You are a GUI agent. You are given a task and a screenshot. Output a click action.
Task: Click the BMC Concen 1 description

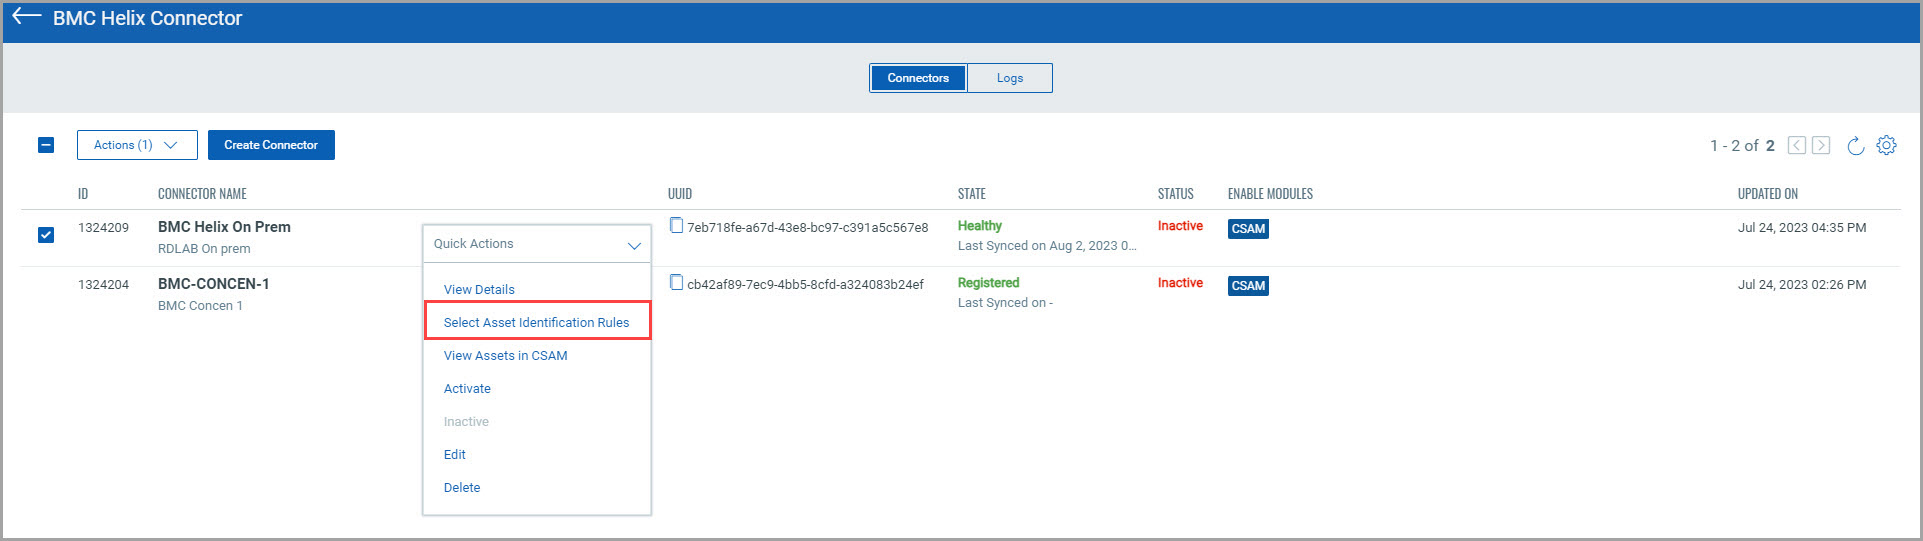(200, 306)
